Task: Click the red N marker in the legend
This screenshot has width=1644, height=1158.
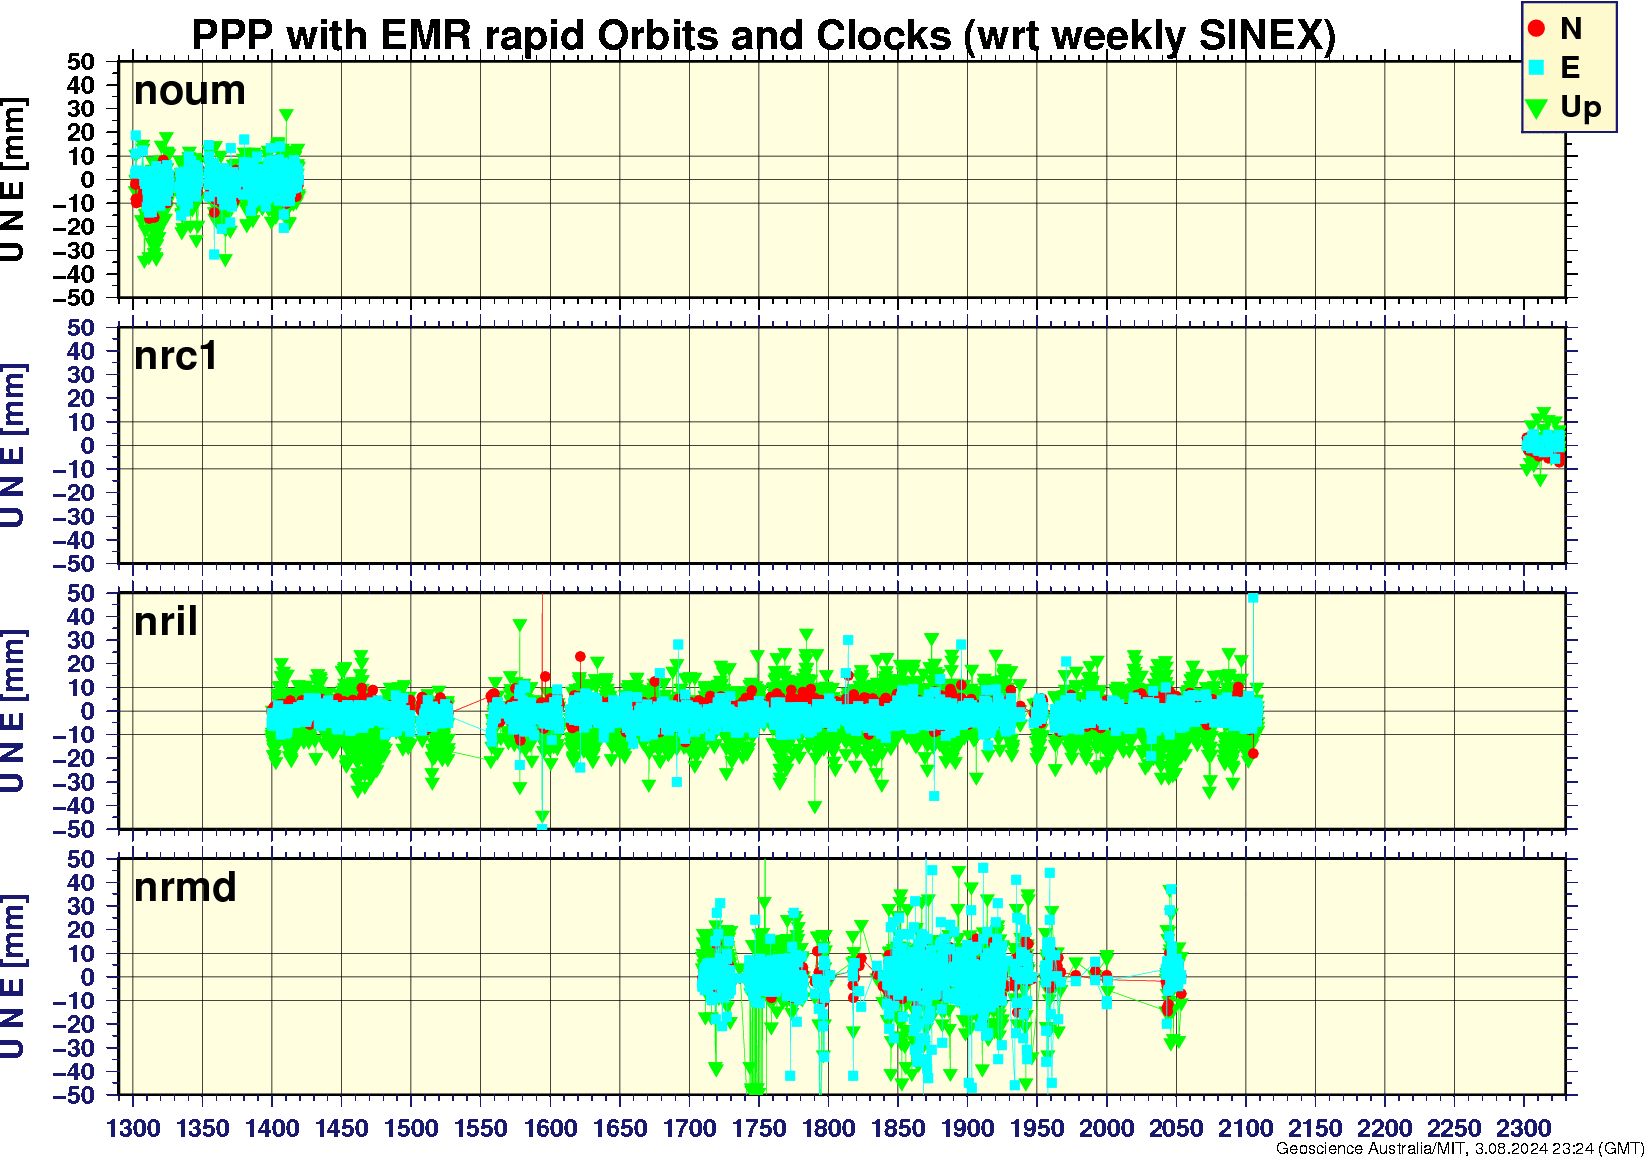Action: pos(1537,29)
